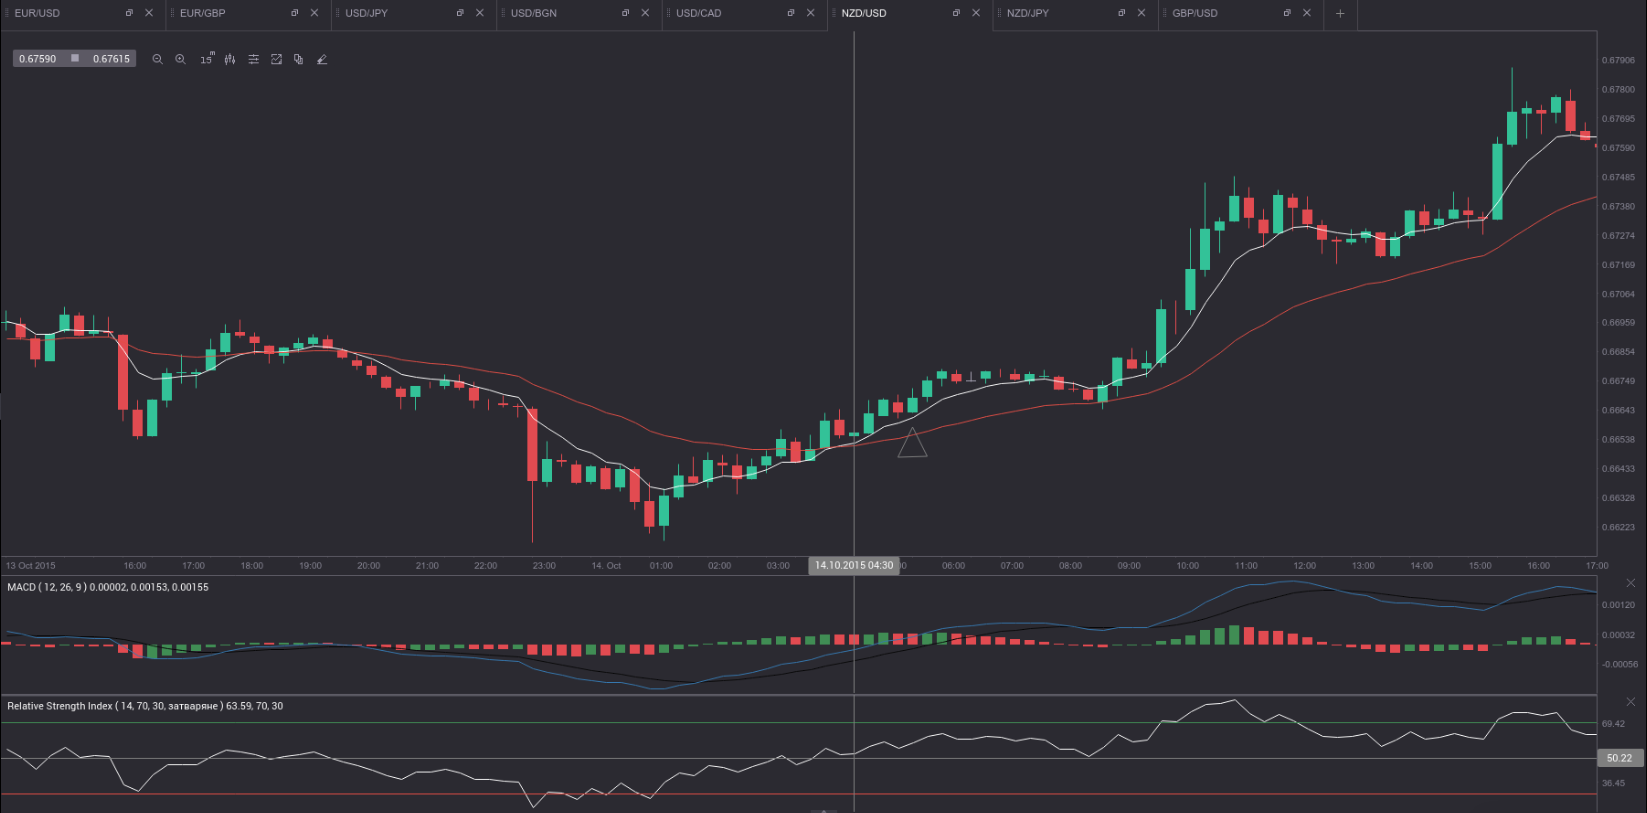Pop out the EUR/USD tab window
The width and height of the screenshot is (1647, 813).
129,13
